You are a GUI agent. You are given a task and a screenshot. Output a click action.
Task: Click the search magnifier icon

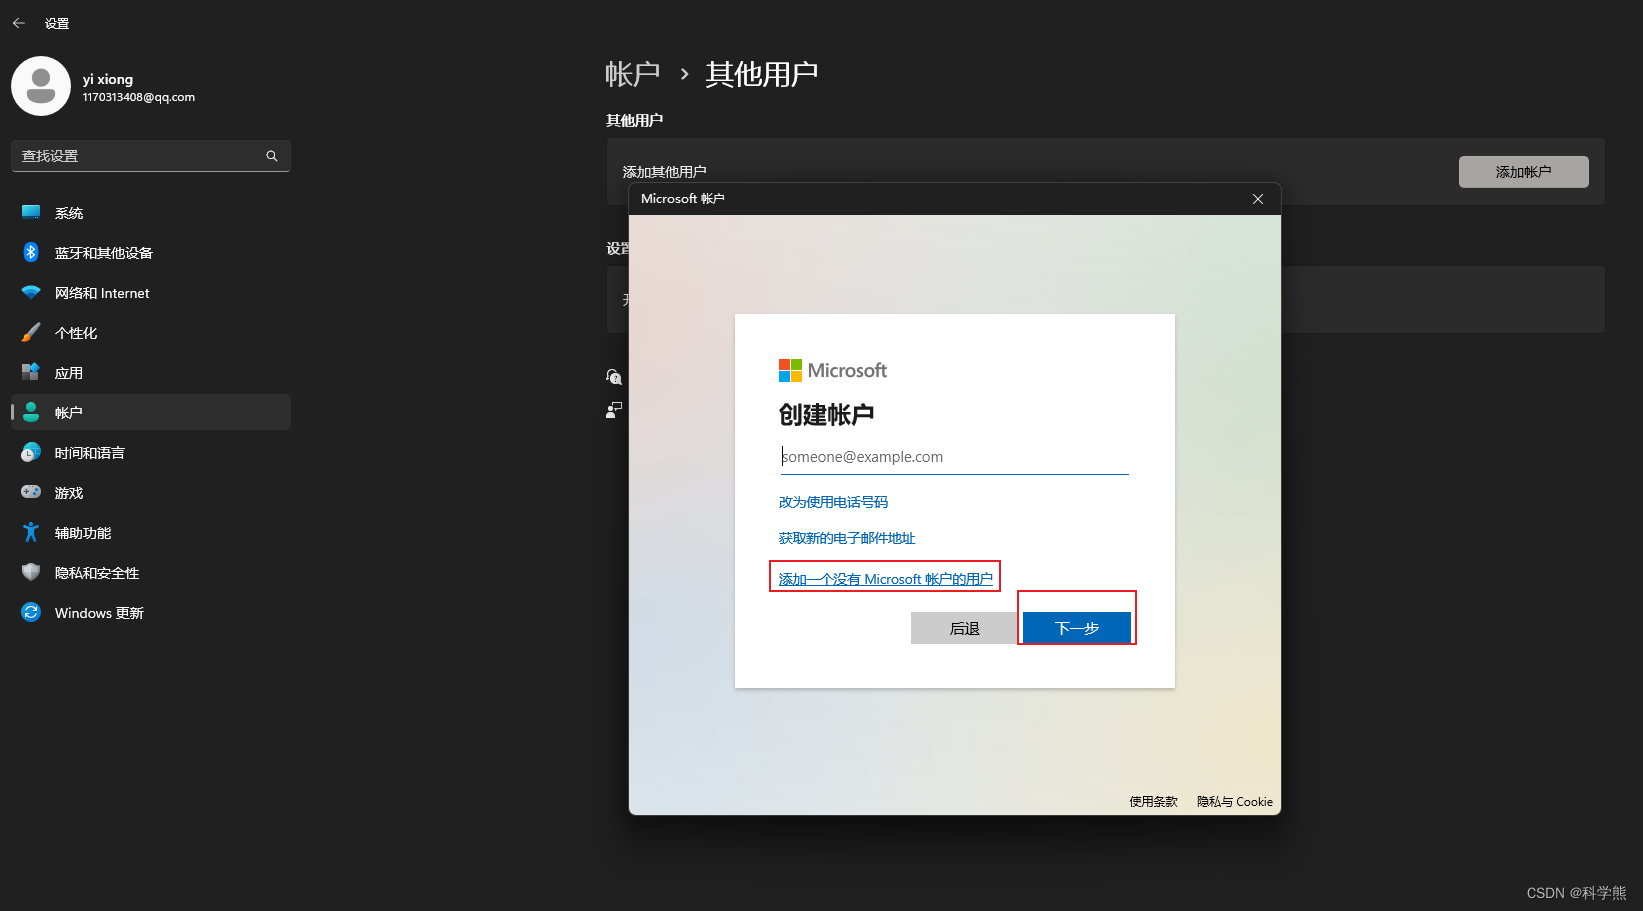[x=272, y=156]
